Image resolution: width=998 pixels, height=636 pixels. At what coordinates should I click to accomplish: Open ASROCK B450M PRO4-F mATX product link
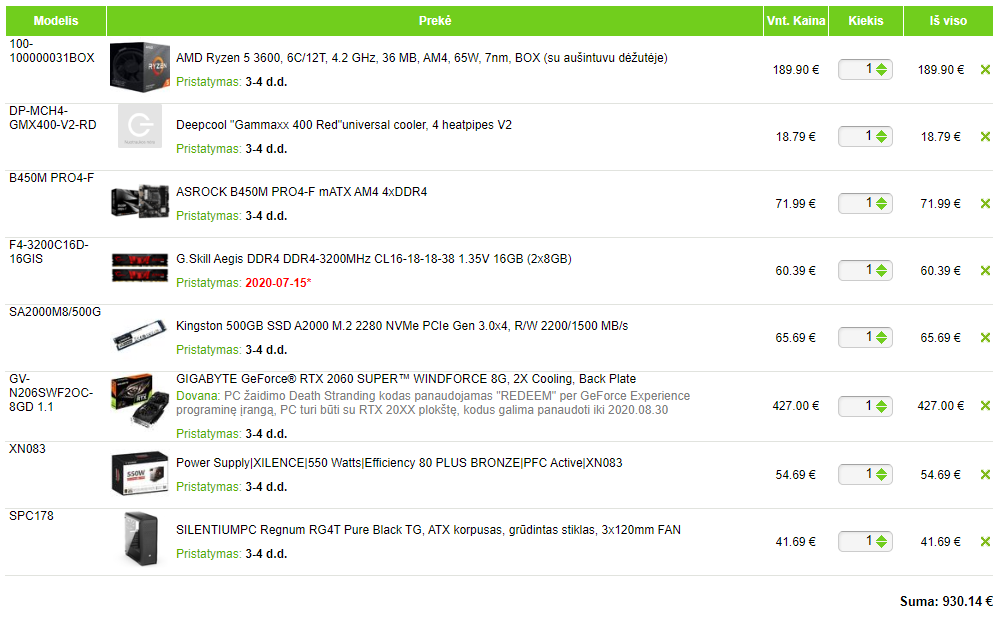tap(302, 192)
